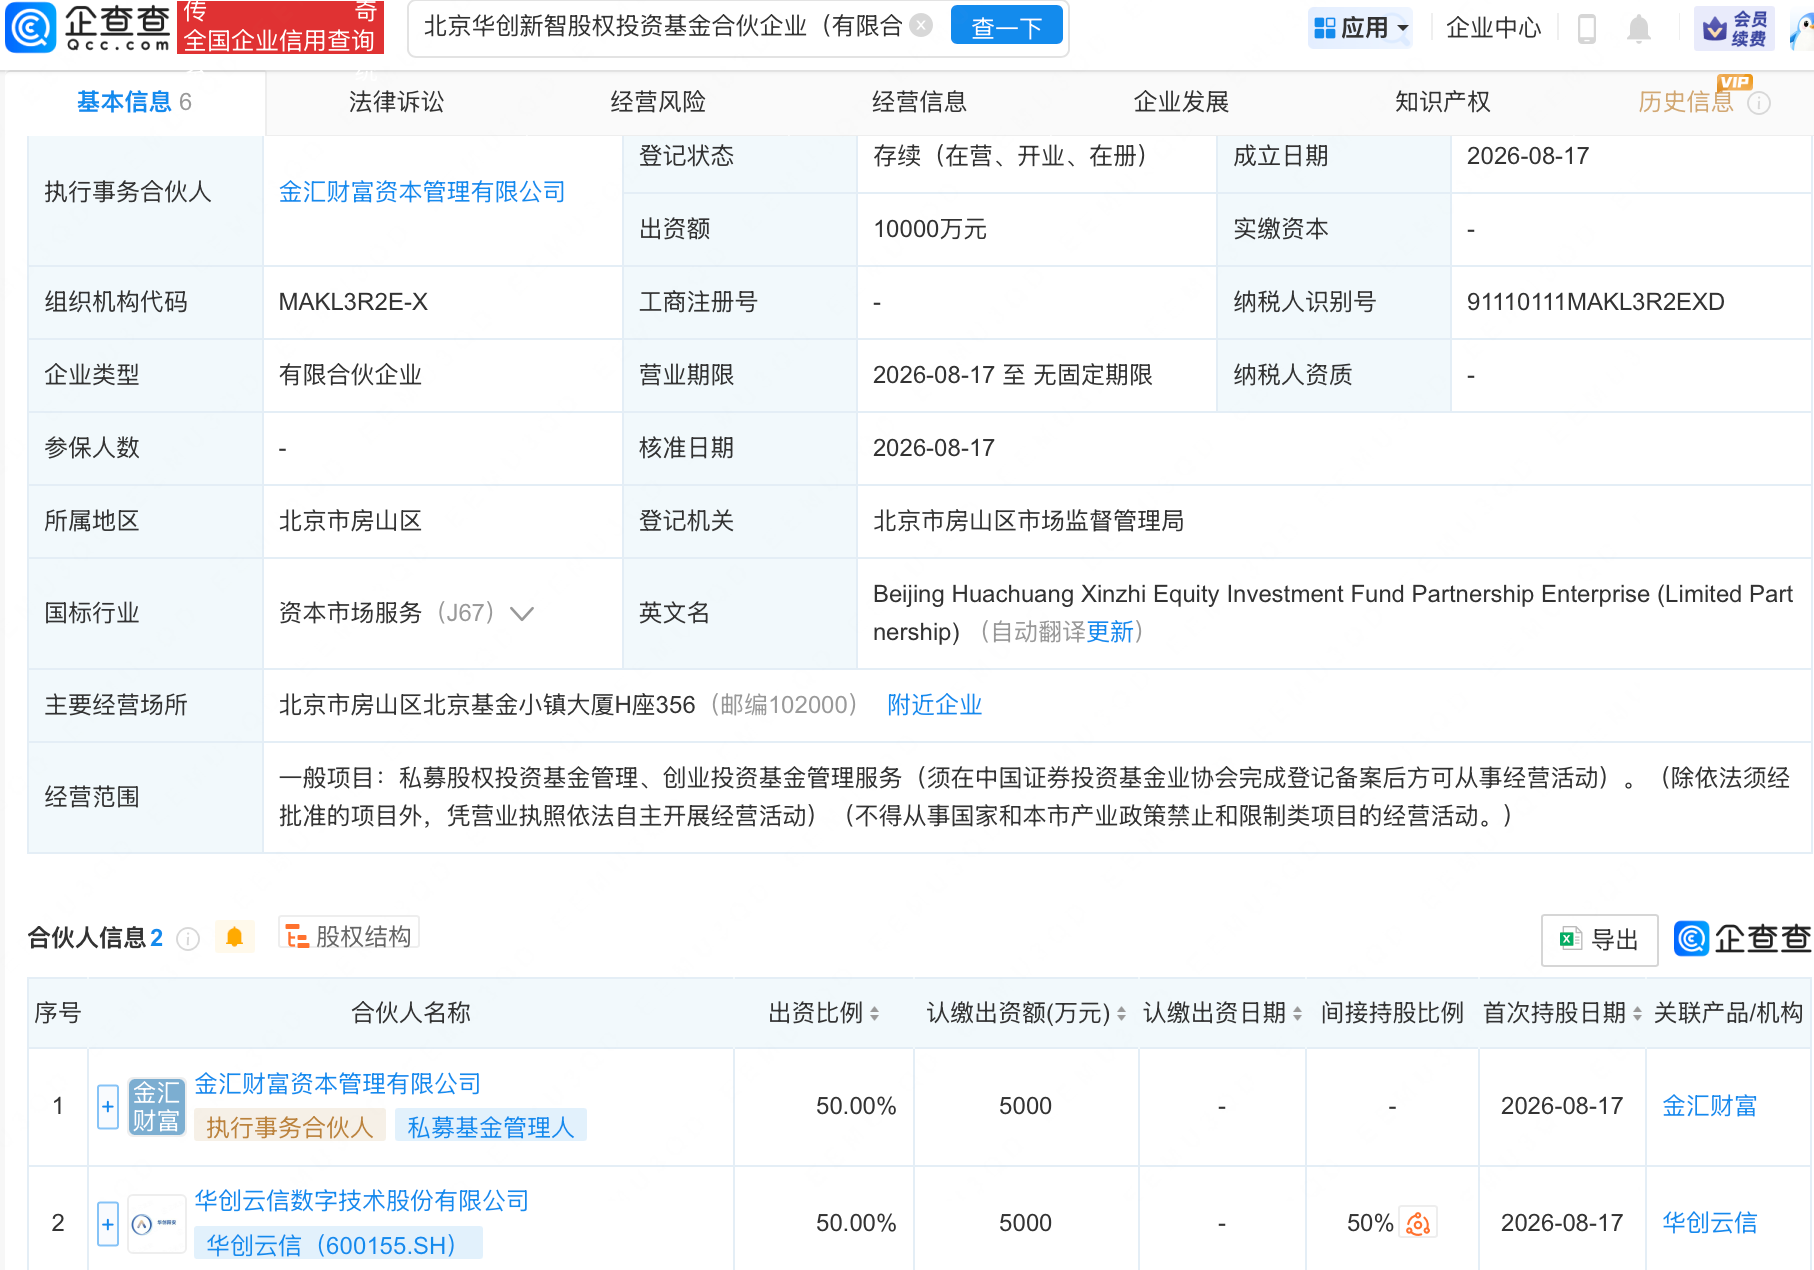Image resolution: width=1814 pixels, height=1270 pixels.
Task: Click the 10000万元 capital value
Action: 930,229
